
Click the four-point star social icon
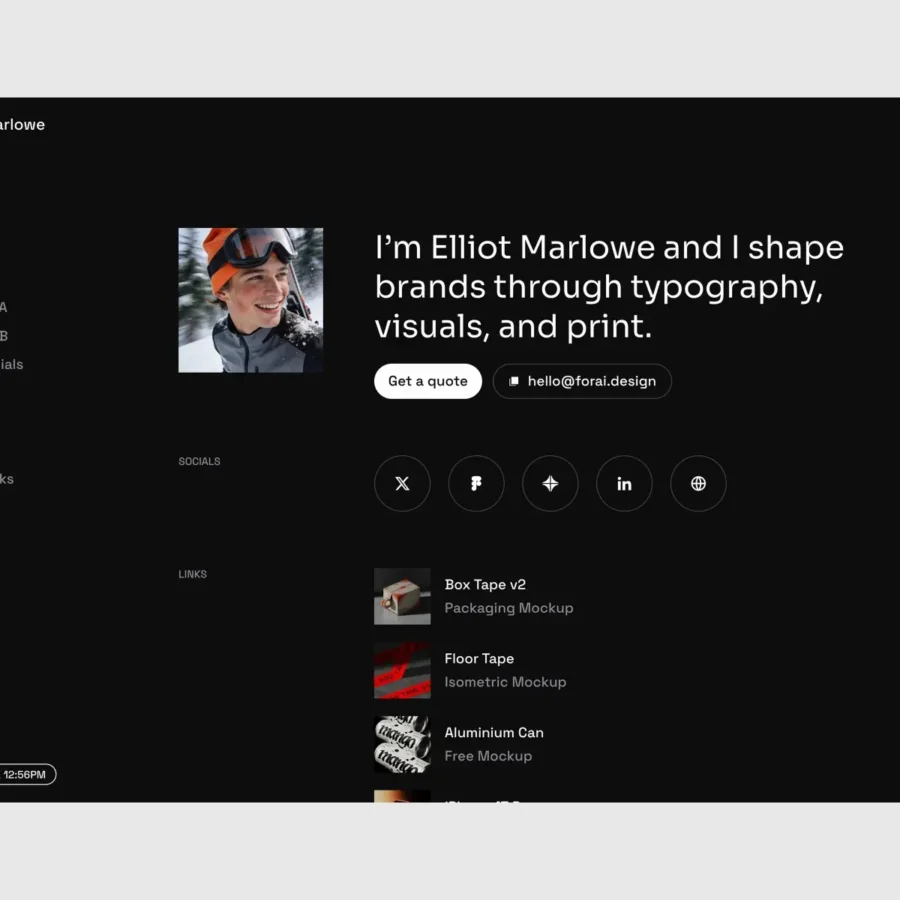click(550, 483)
